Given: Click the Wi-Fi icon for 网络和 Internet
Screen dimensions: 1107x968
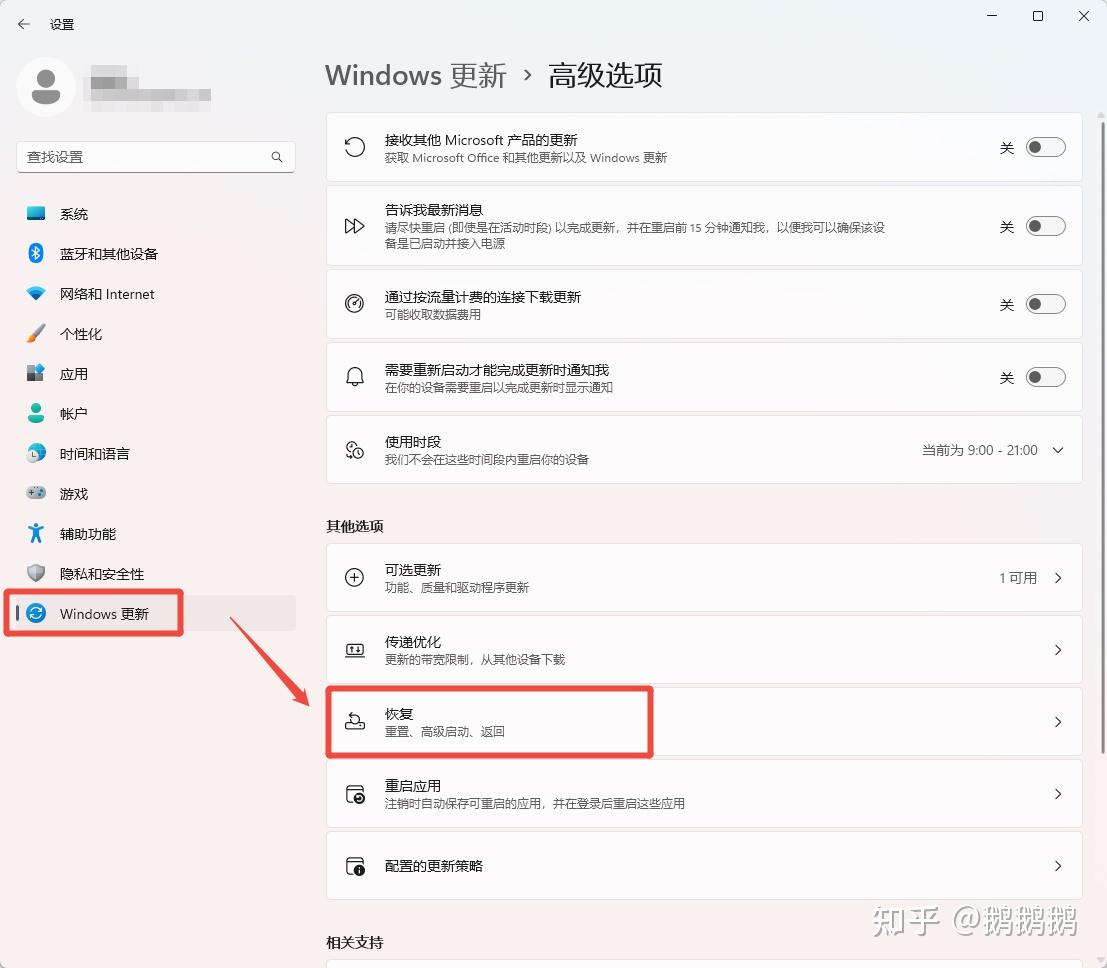Looking at the screenshot, I should (36, 293).
